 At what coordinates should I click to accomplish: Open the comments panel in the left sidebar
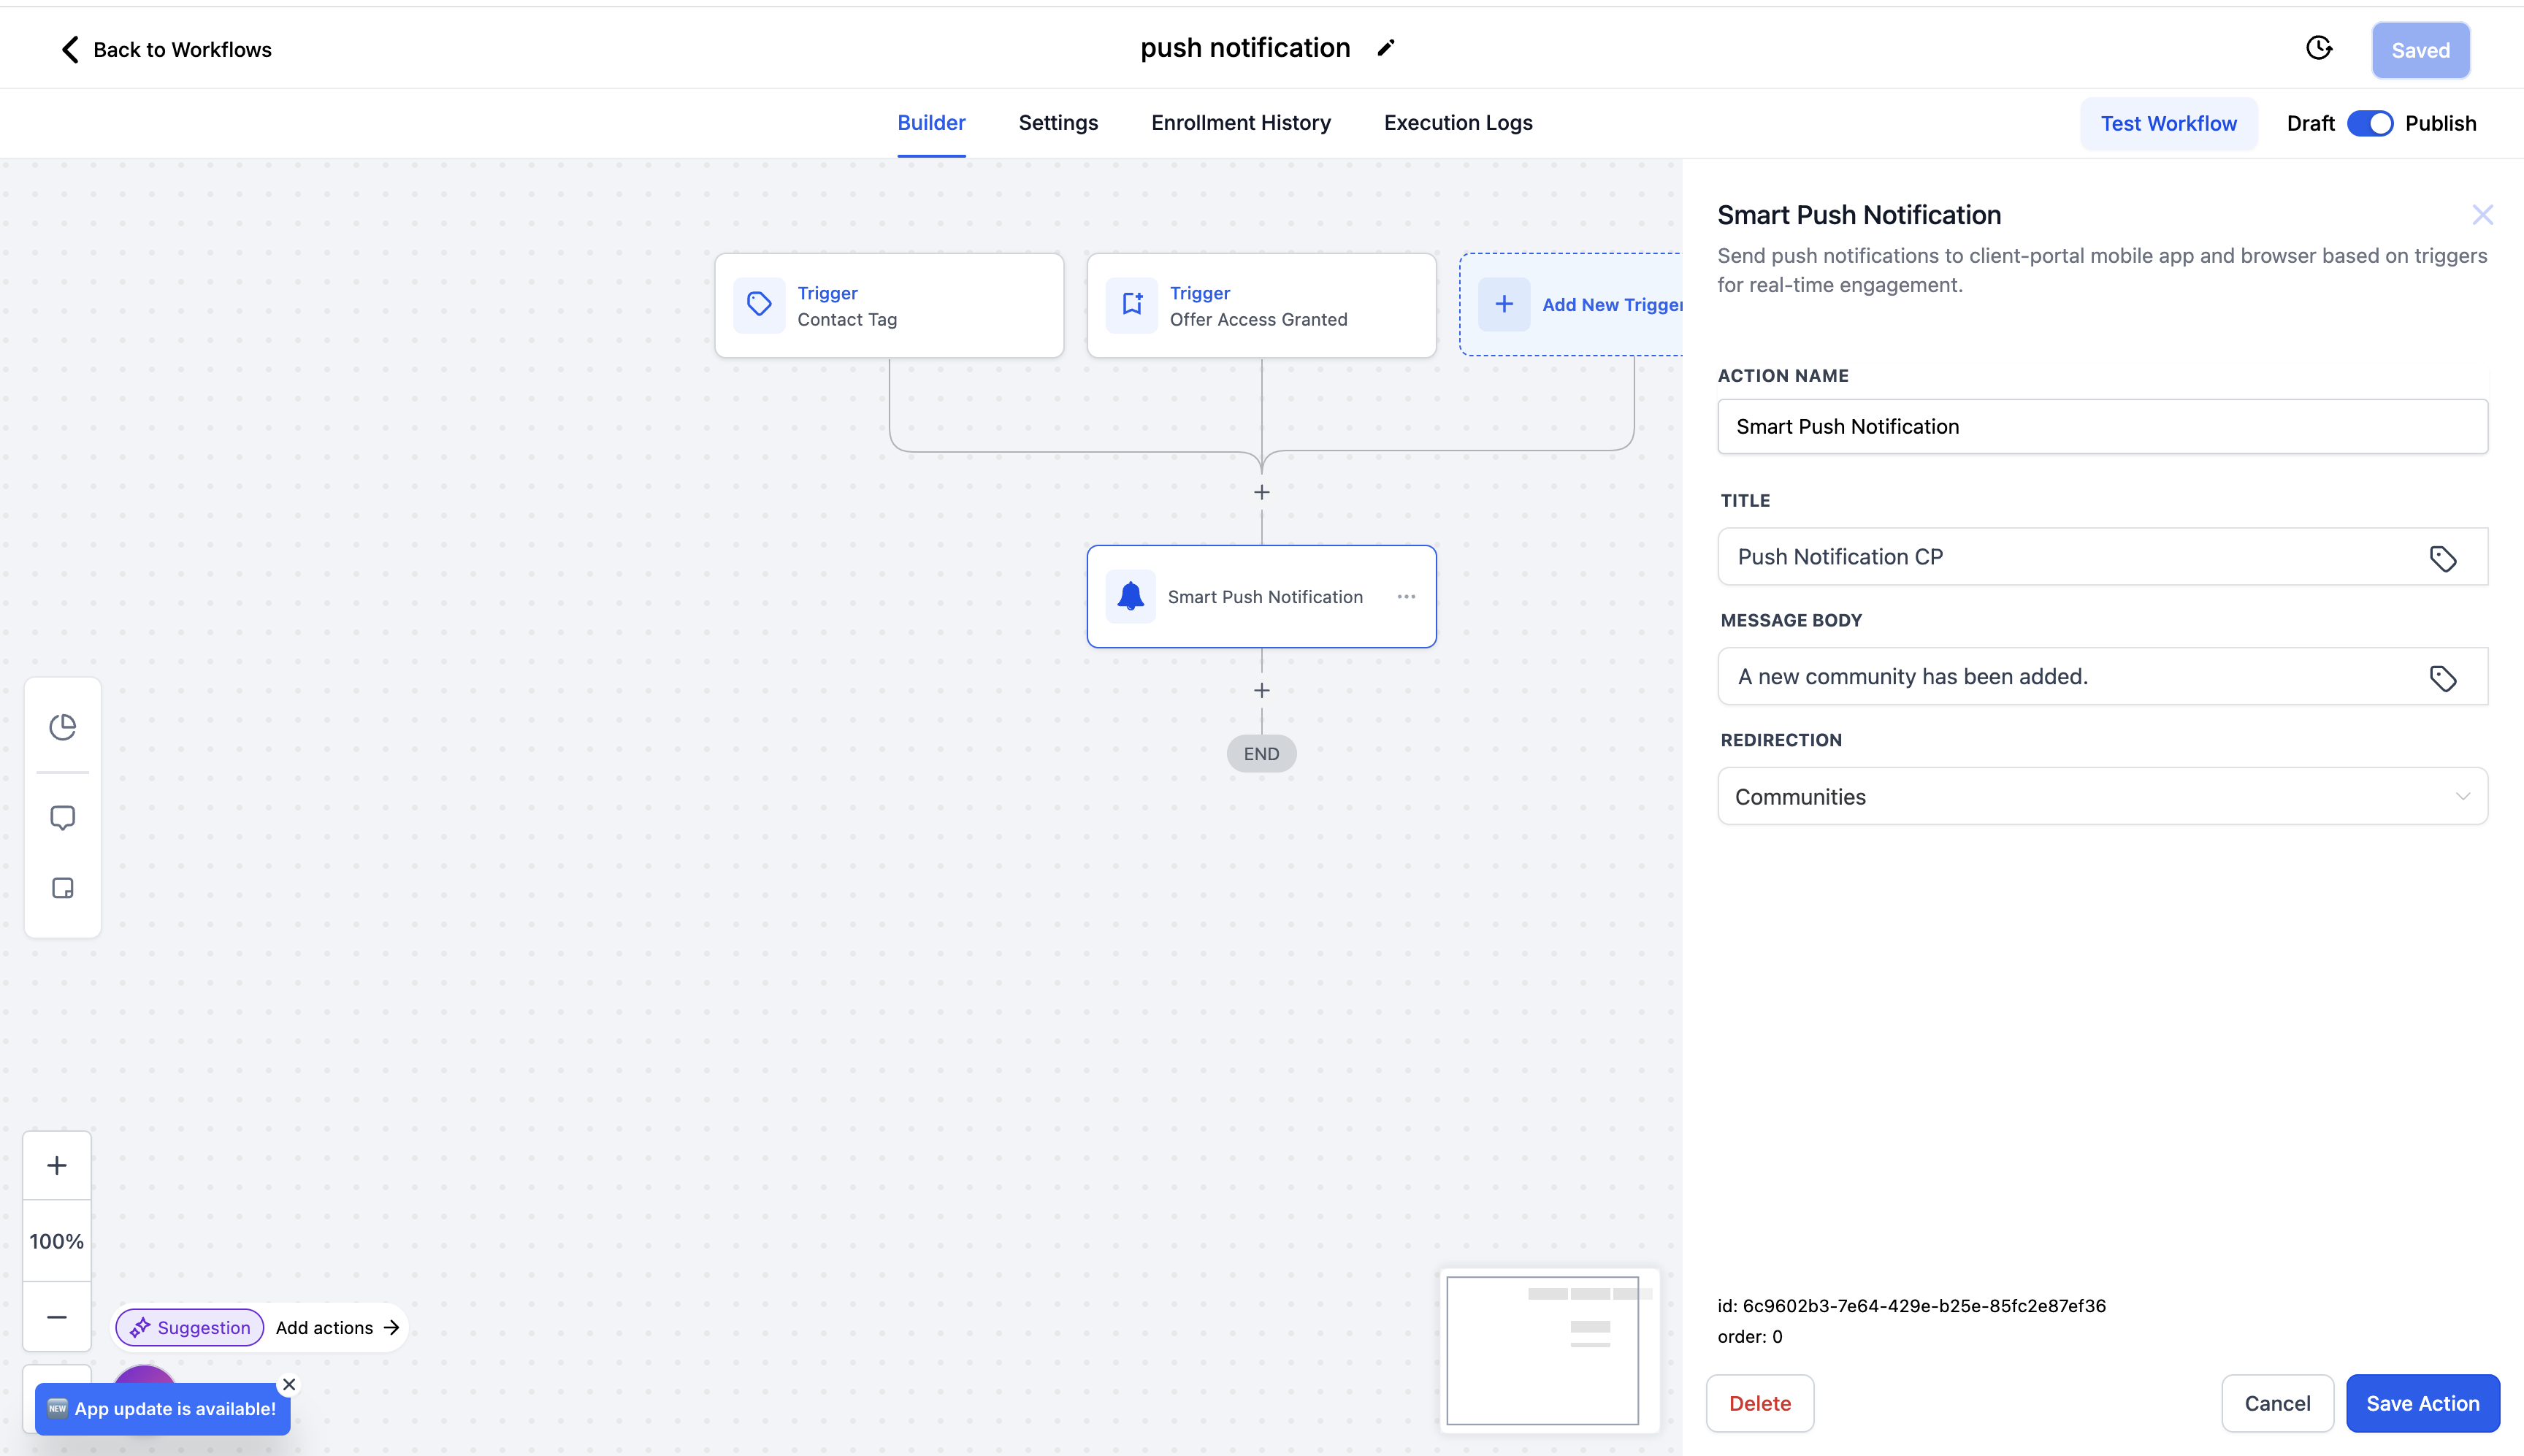[63, 817]
